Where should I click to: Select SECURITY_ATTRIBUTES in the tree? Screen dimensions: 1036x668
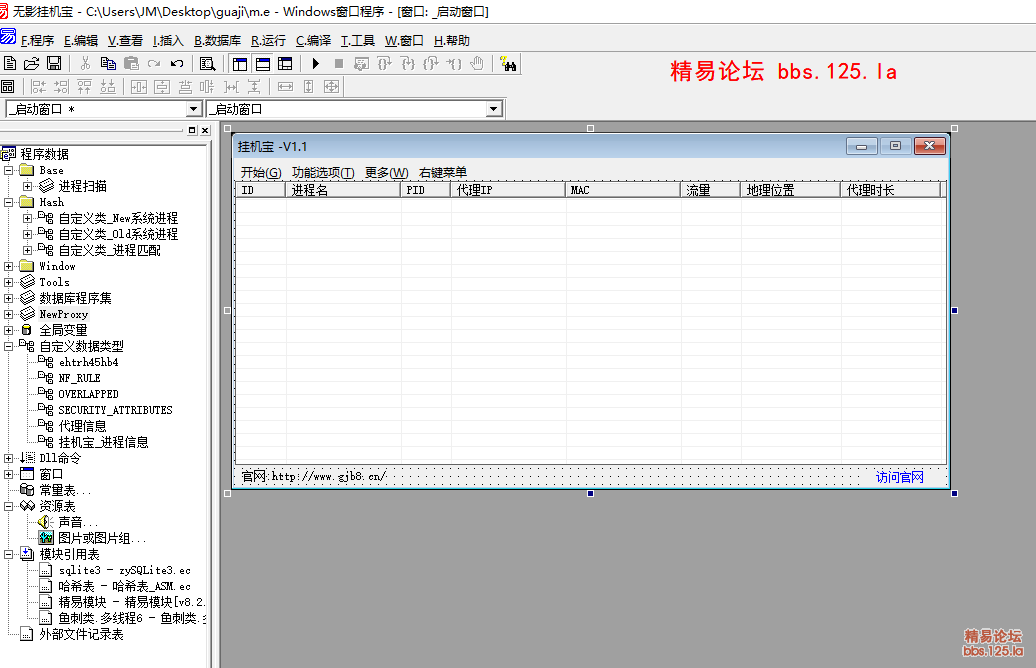115,410
